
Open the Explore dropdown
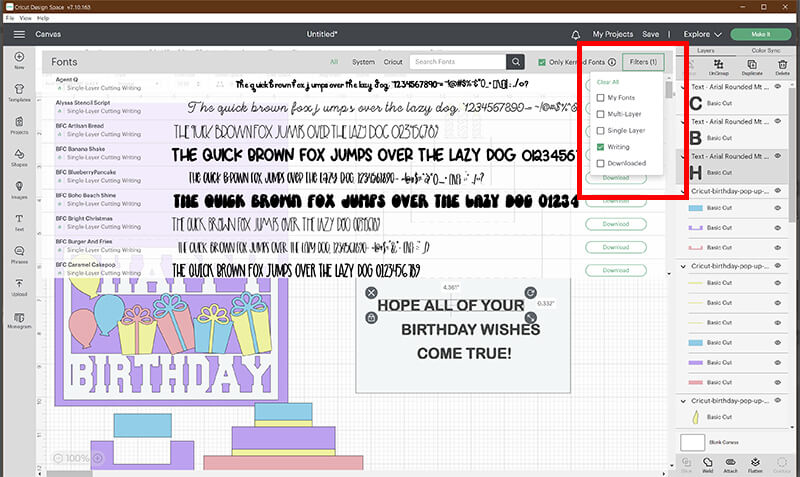[703, 34]
